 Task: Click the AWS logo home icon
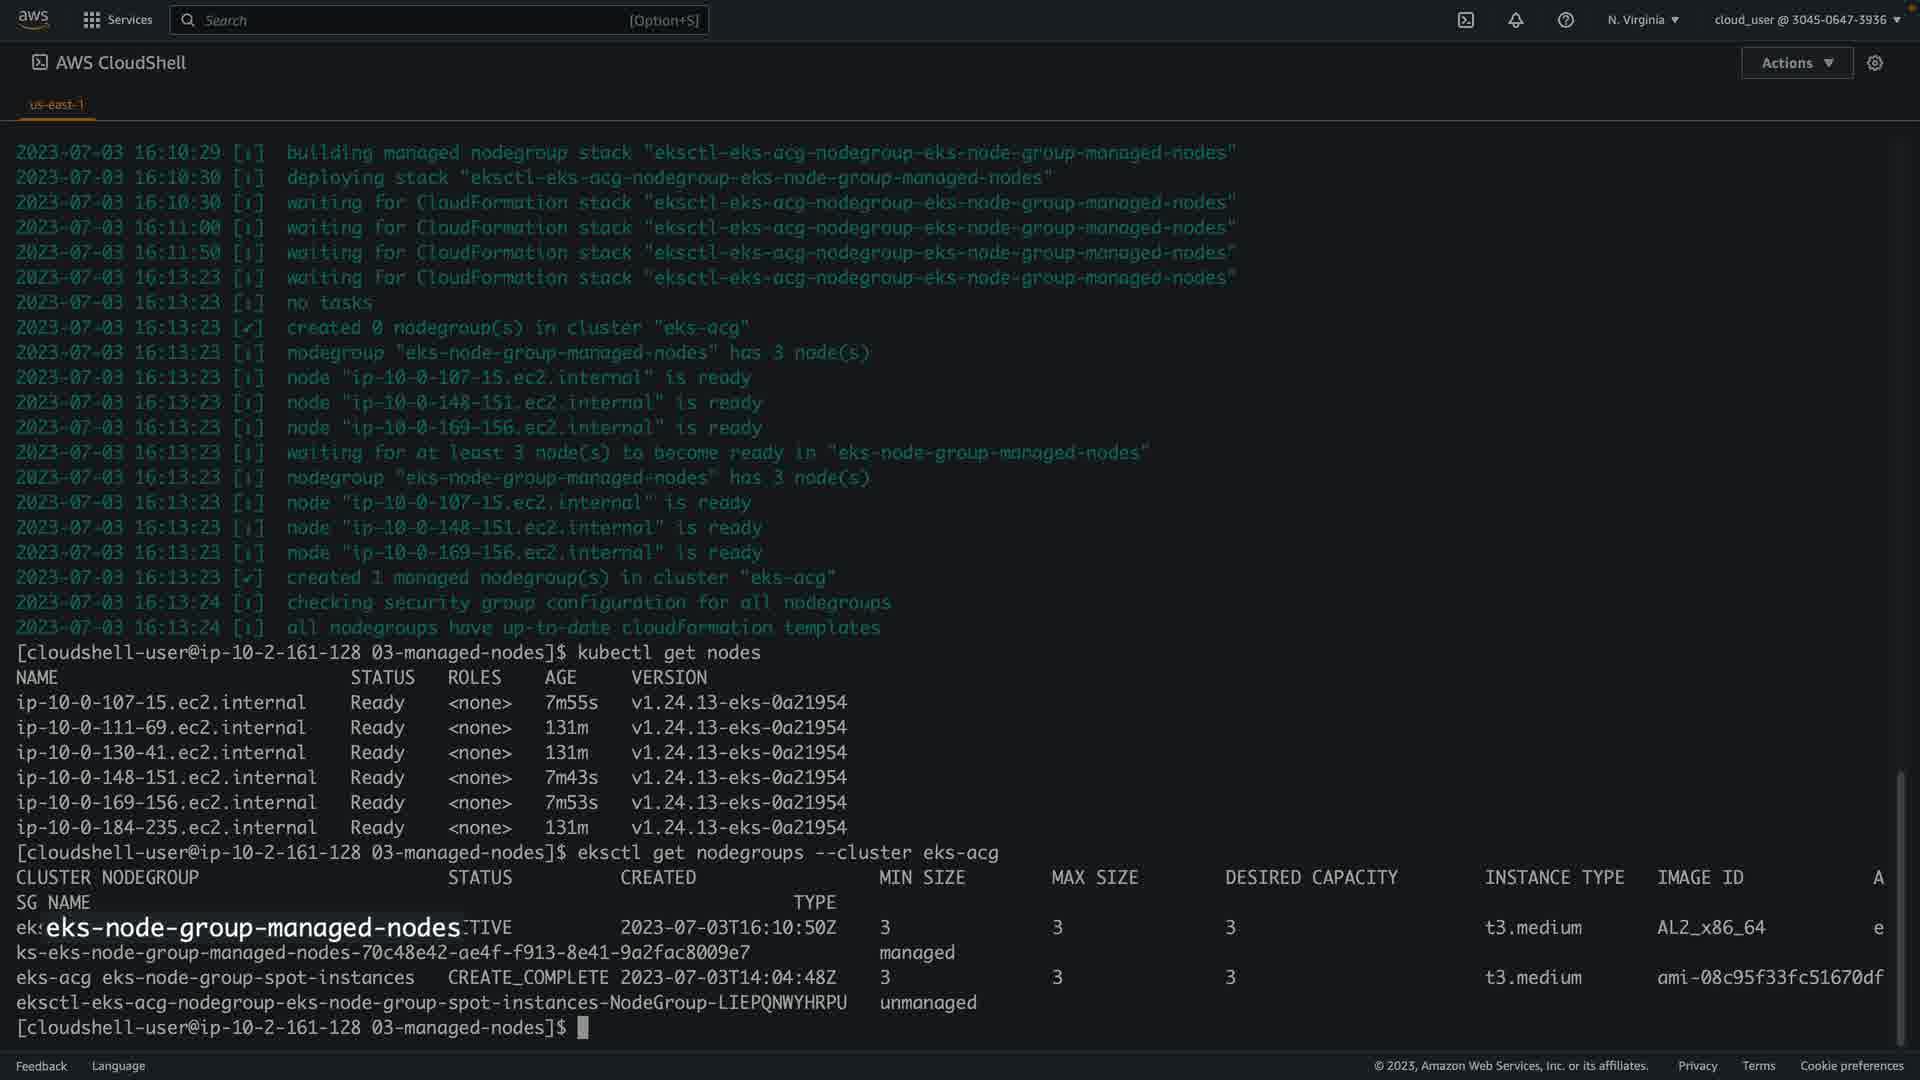(x=33, y=19)
